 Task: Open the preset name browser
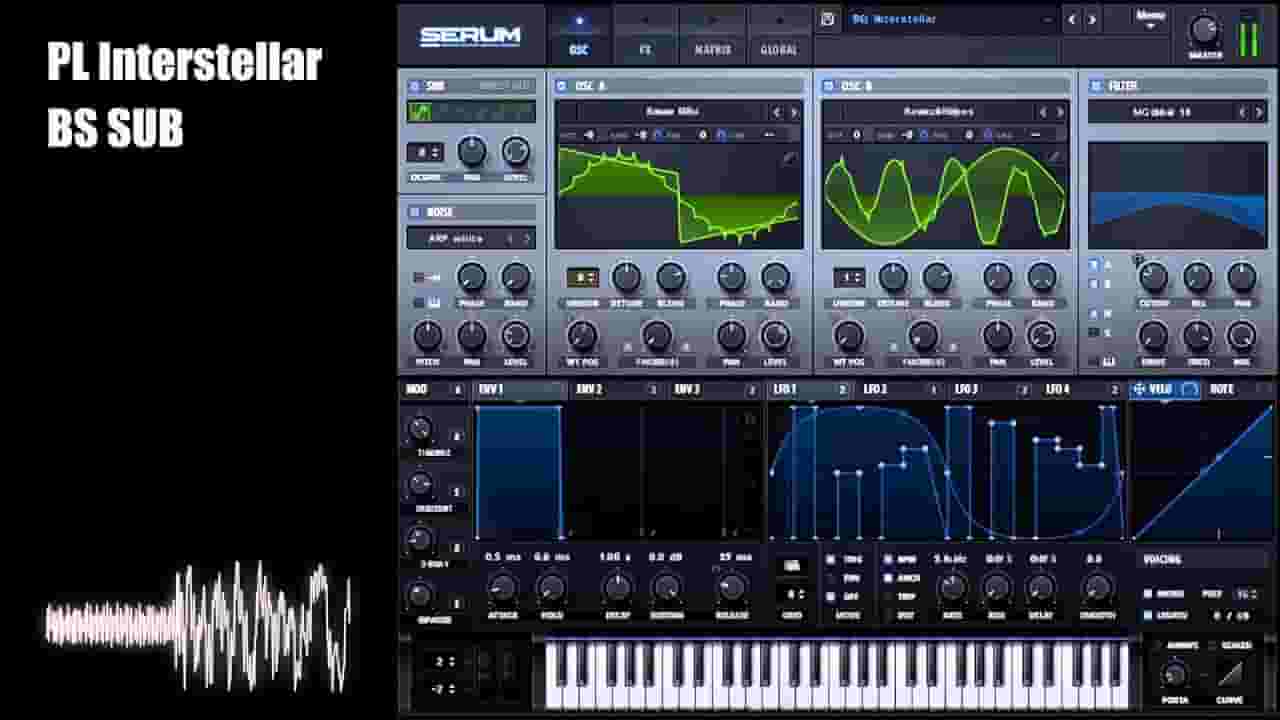pyautogui.click(x=950, y=19)
